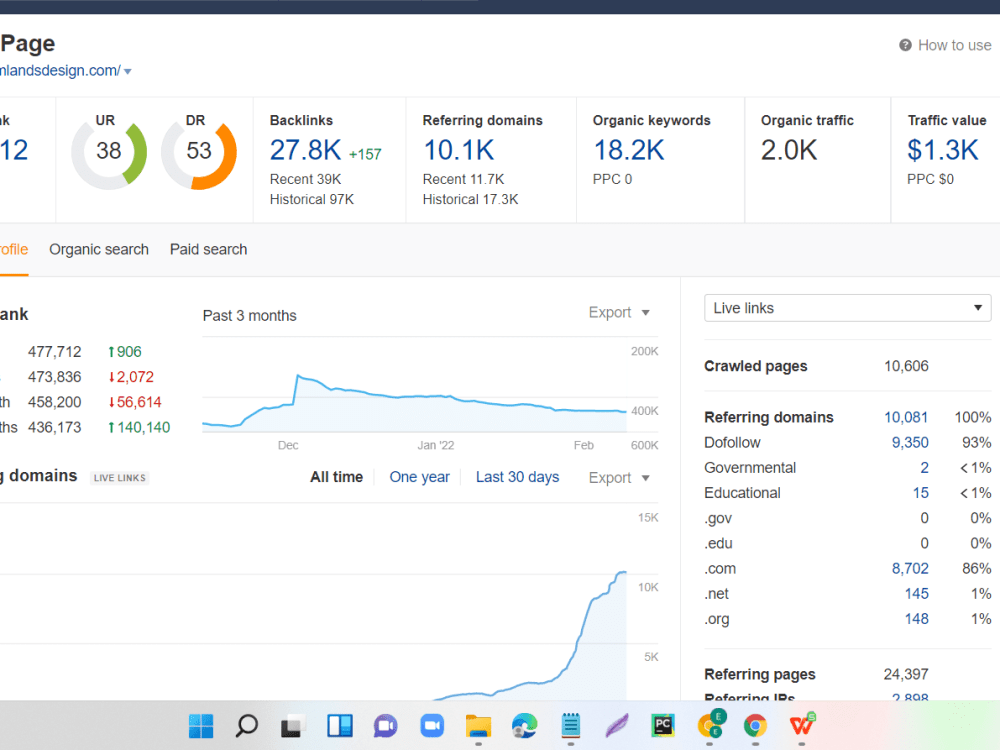Click the rank value 477,712
The width and height of the screenshot is (1000, 750).
tap(55, 351)
